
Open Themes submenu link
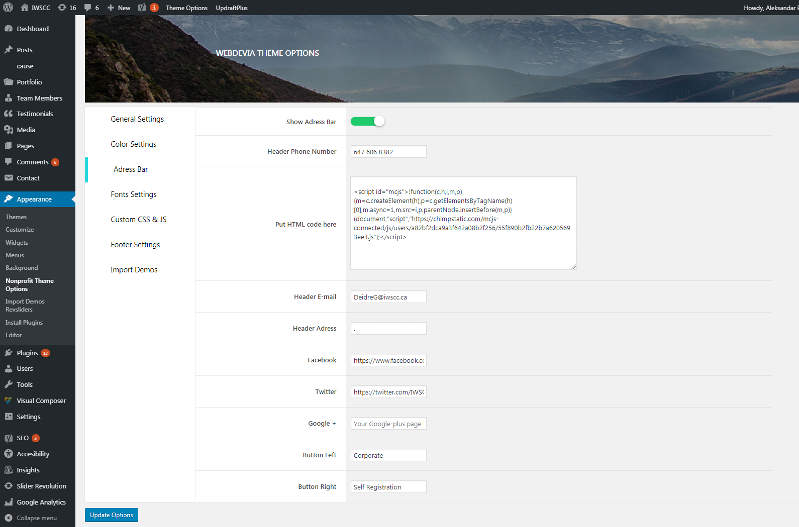tap(16, 217)
